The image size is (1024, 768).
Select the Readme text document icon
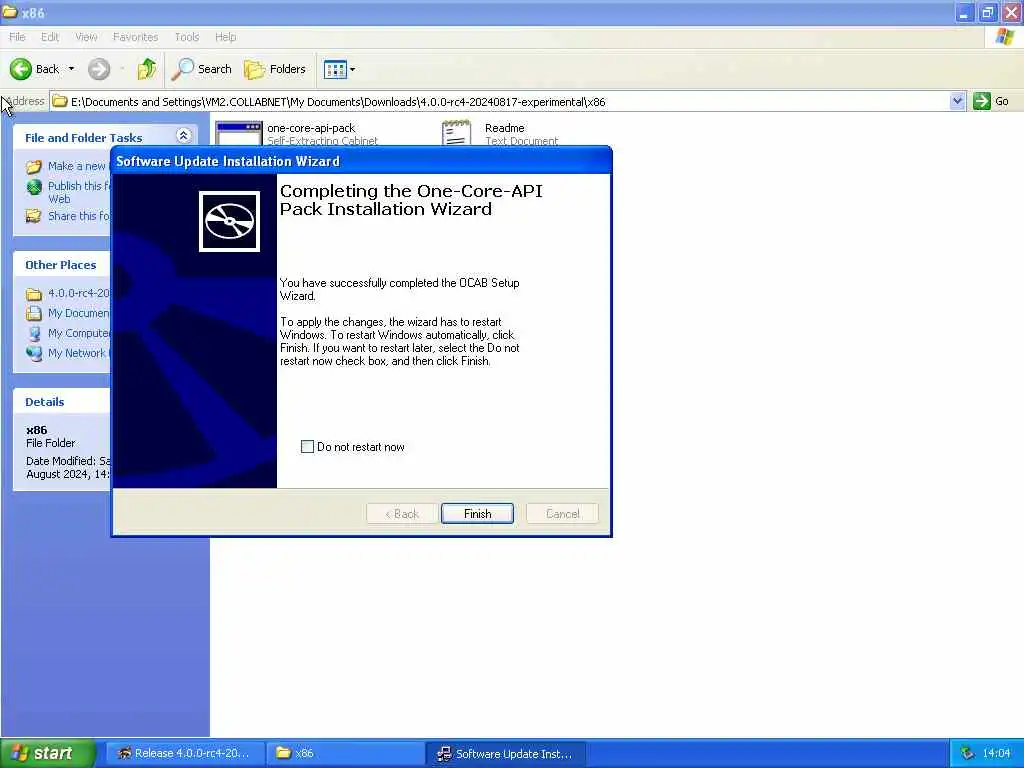click(x=456, y=133)
